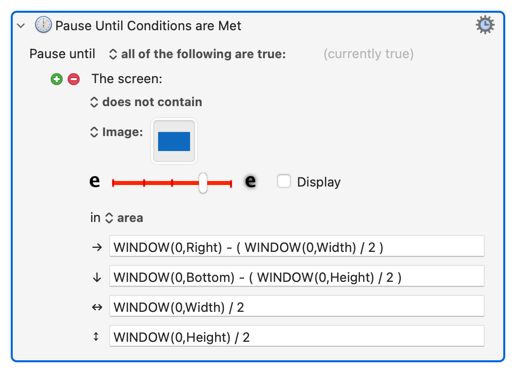Enable the Display checkbox

(284, 182)
